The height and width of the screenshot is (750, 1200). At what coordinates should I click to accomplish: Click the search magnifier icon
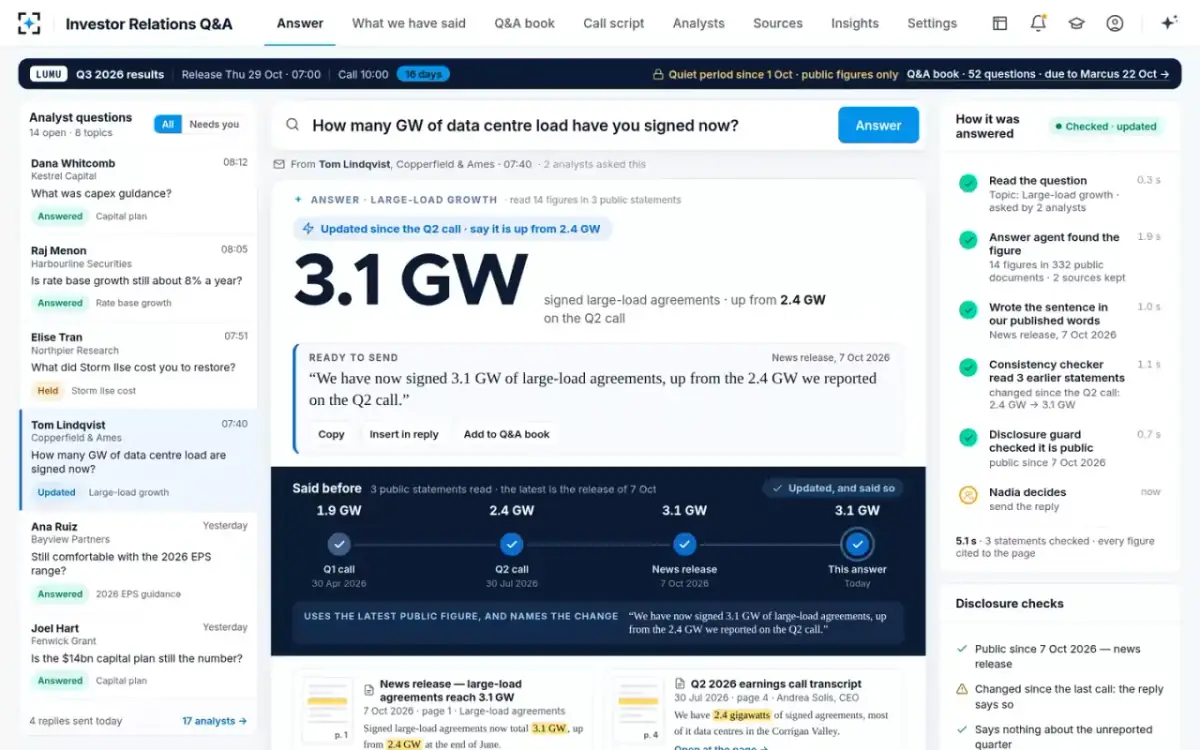click(293, 125)
